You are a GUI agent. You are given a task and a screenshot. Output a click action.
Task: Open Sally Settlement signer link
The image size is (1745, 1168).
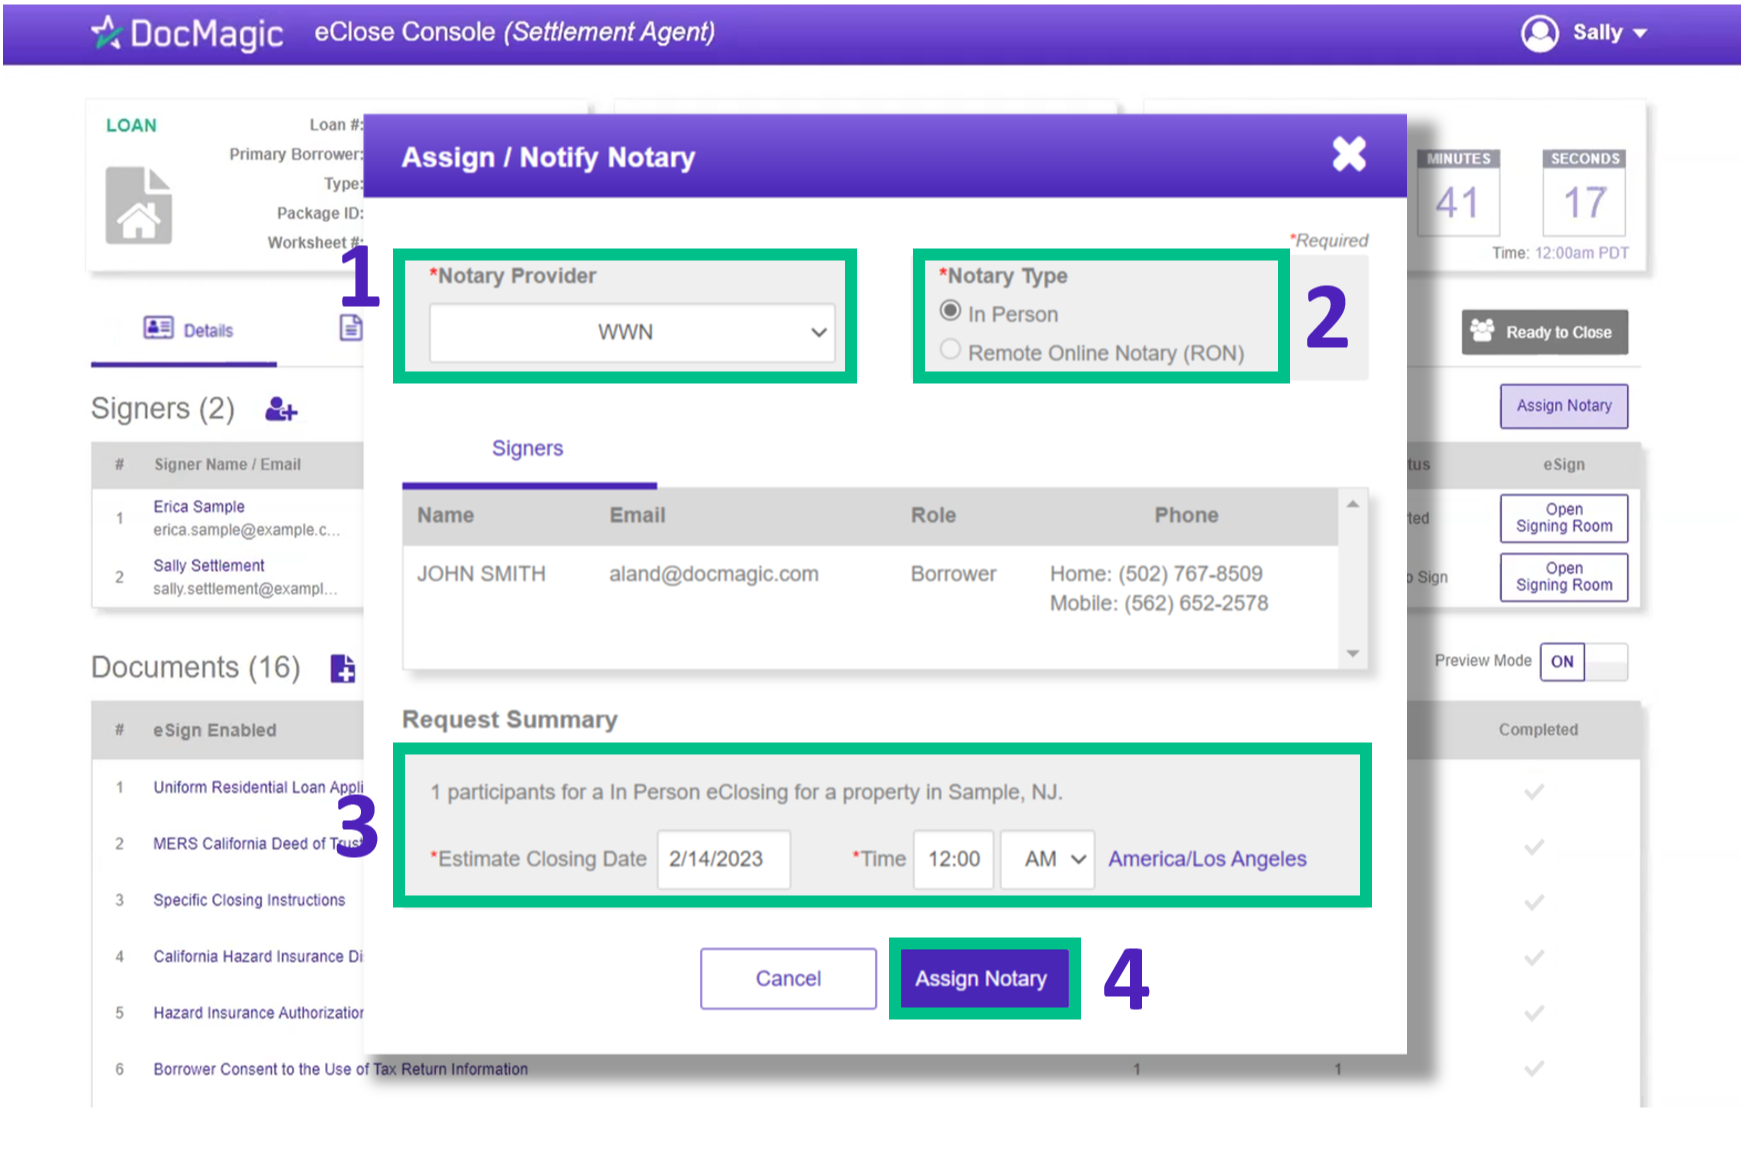point(209,566)
